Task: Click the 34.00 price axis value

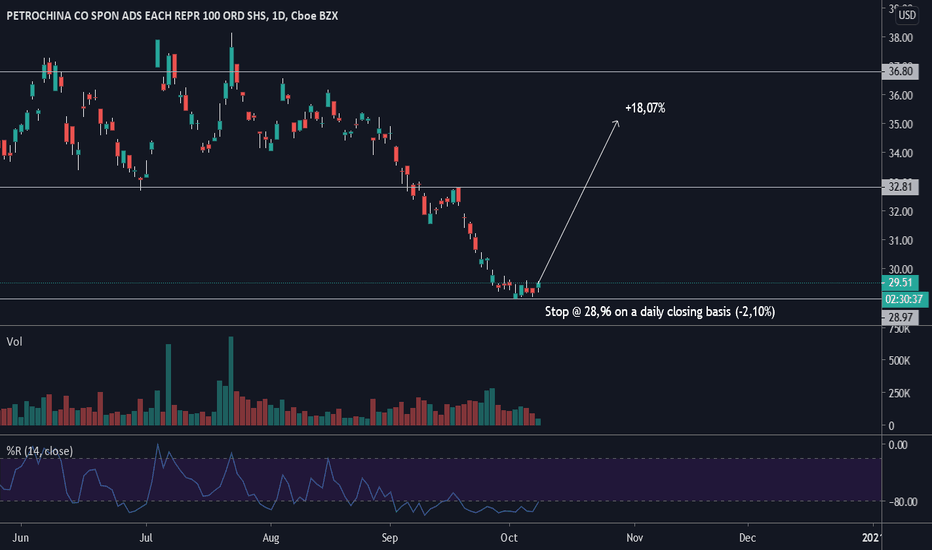Action: tap(900, 153)
